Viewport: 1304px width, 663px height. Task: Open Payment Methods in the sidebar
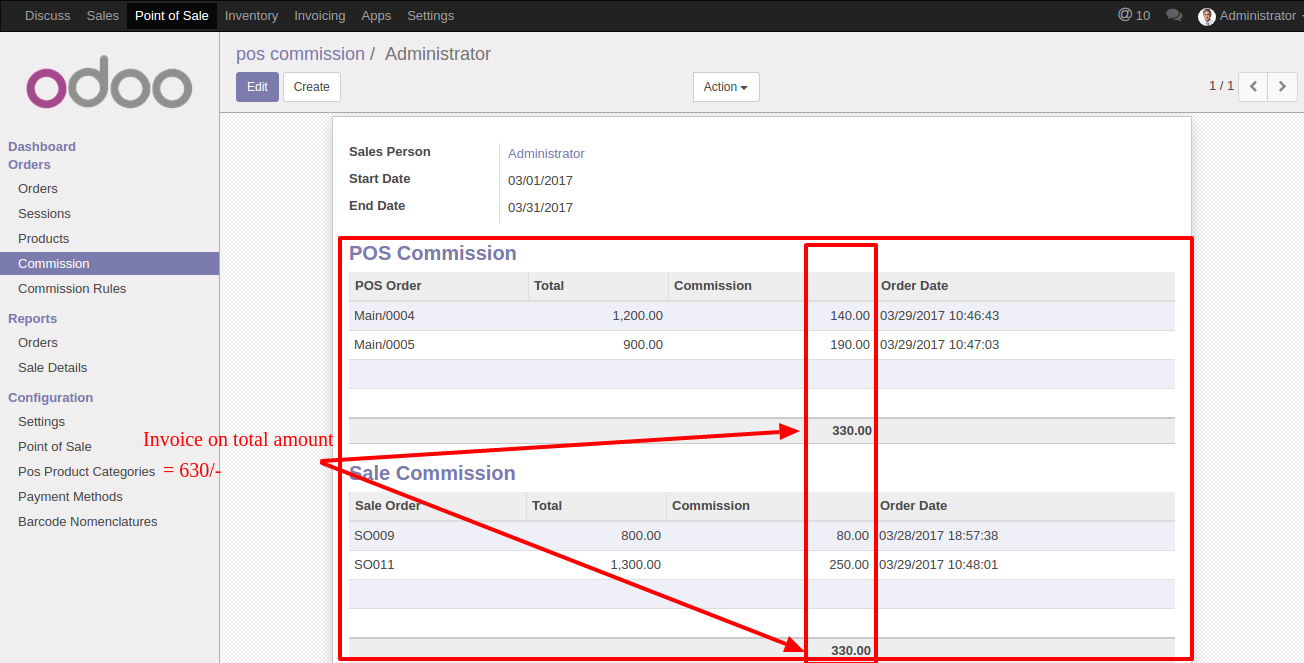(70, 497)
